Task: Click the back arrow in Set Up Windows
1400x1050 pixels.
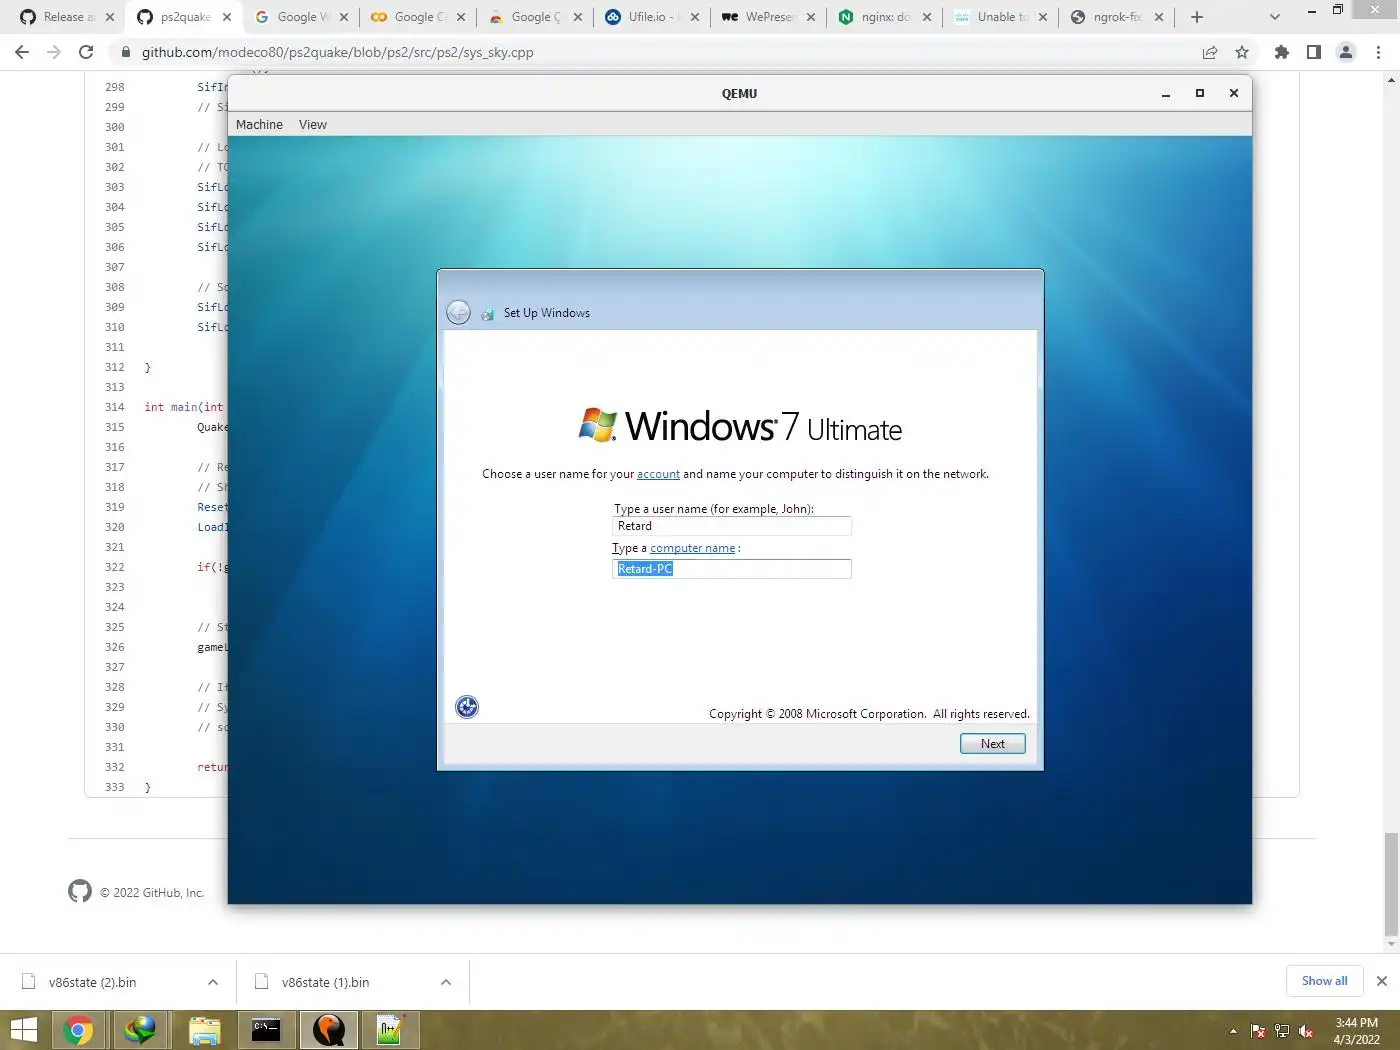Action: coord(458,313)
